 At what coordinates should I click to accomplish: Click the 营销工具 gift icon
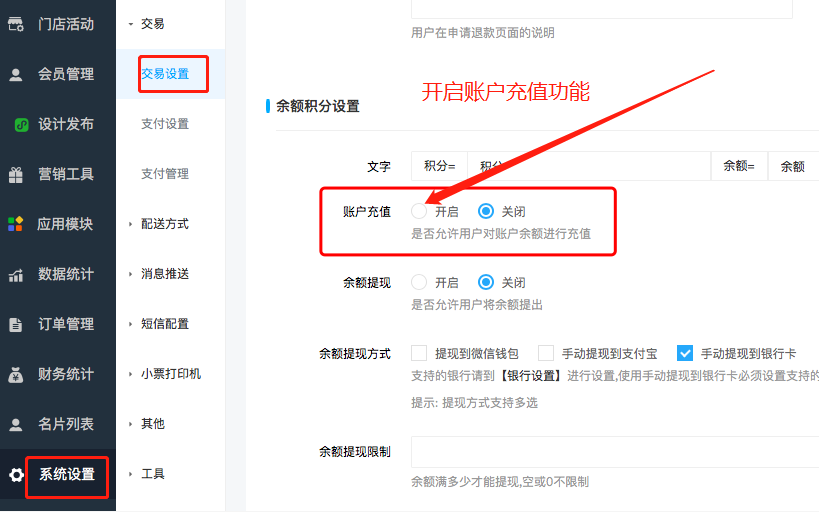[16, 174]
